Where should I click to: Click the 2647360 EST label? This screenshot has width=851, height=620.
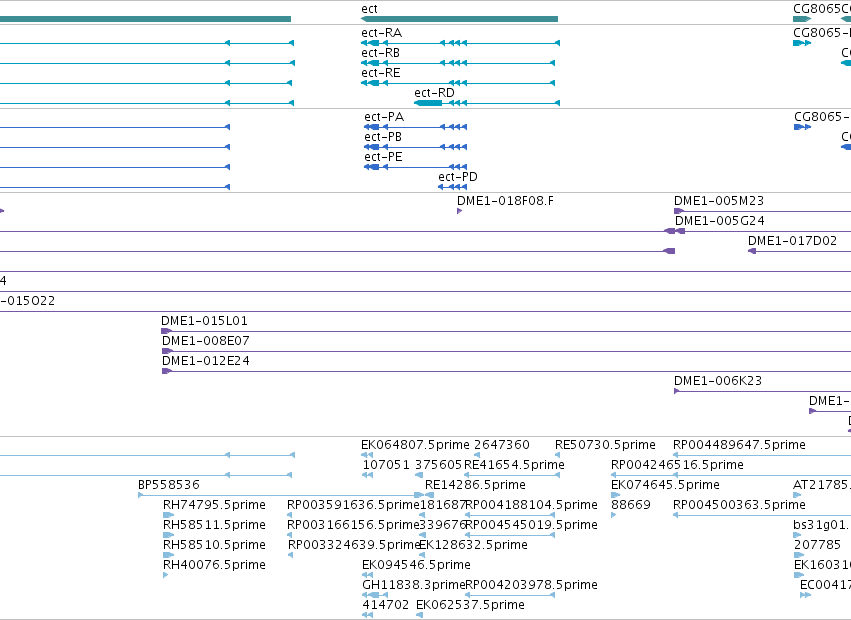501,445
